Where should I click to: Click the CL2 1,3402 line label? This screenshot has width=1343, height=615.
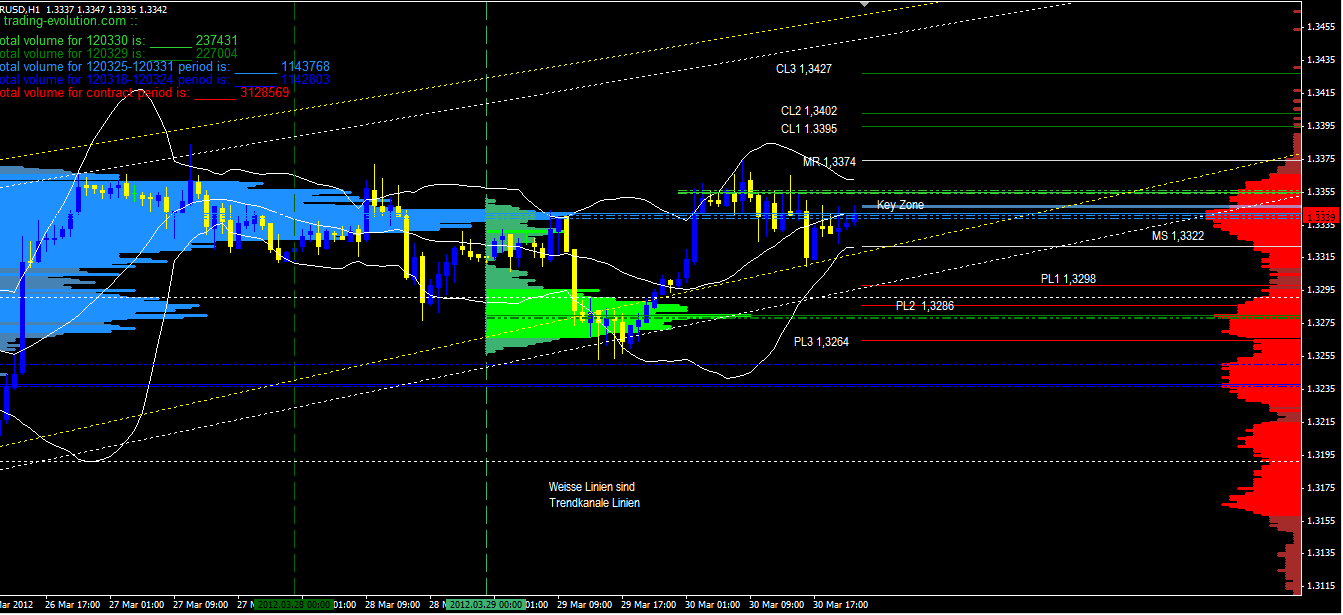point(810,111)
